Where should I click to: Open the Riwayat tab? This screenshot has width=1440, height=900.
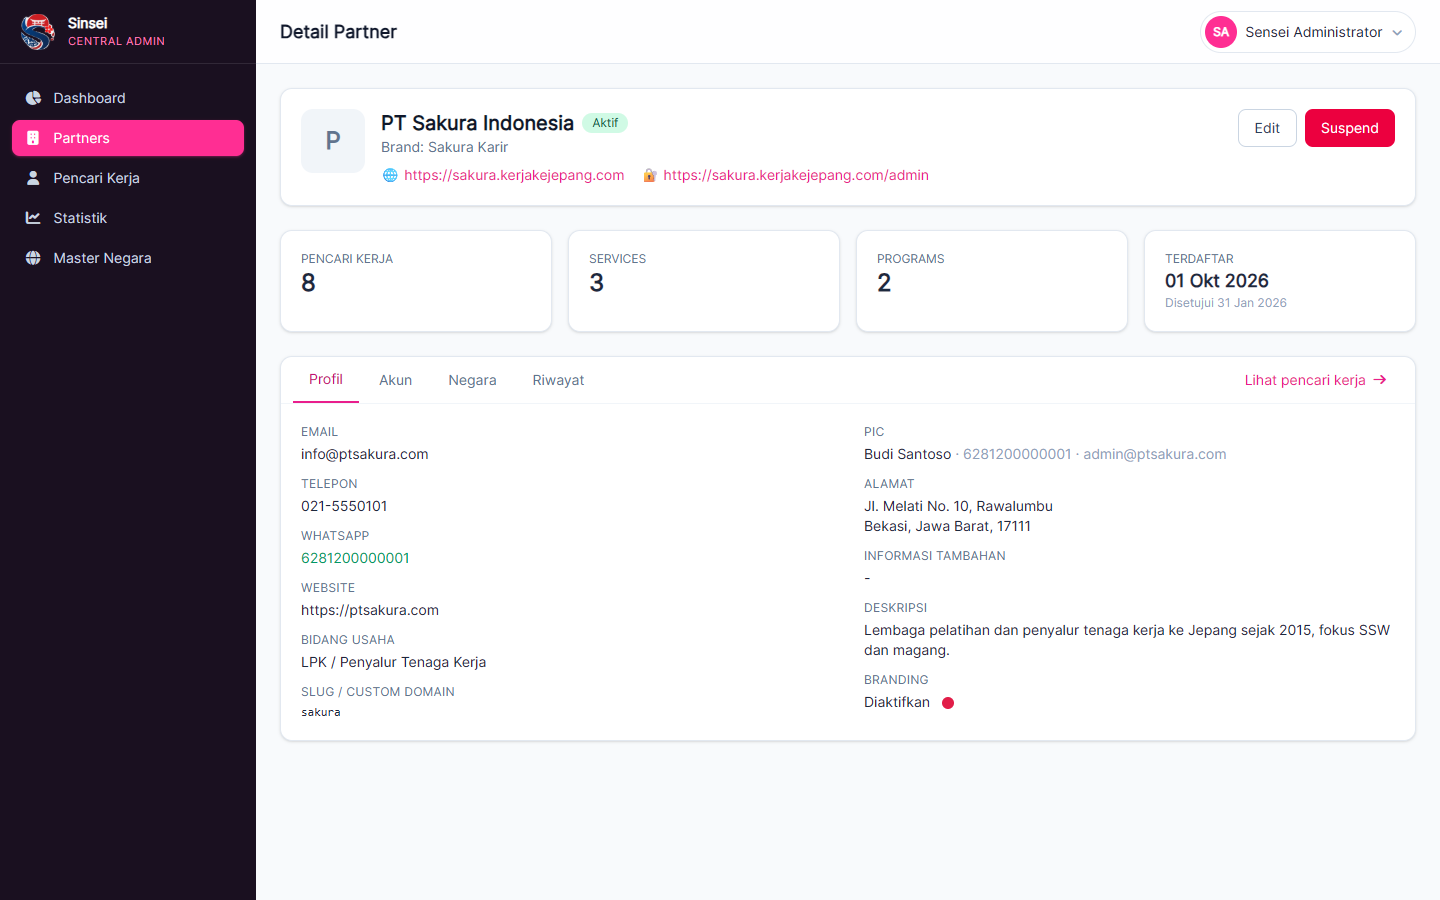click(558, 380)
